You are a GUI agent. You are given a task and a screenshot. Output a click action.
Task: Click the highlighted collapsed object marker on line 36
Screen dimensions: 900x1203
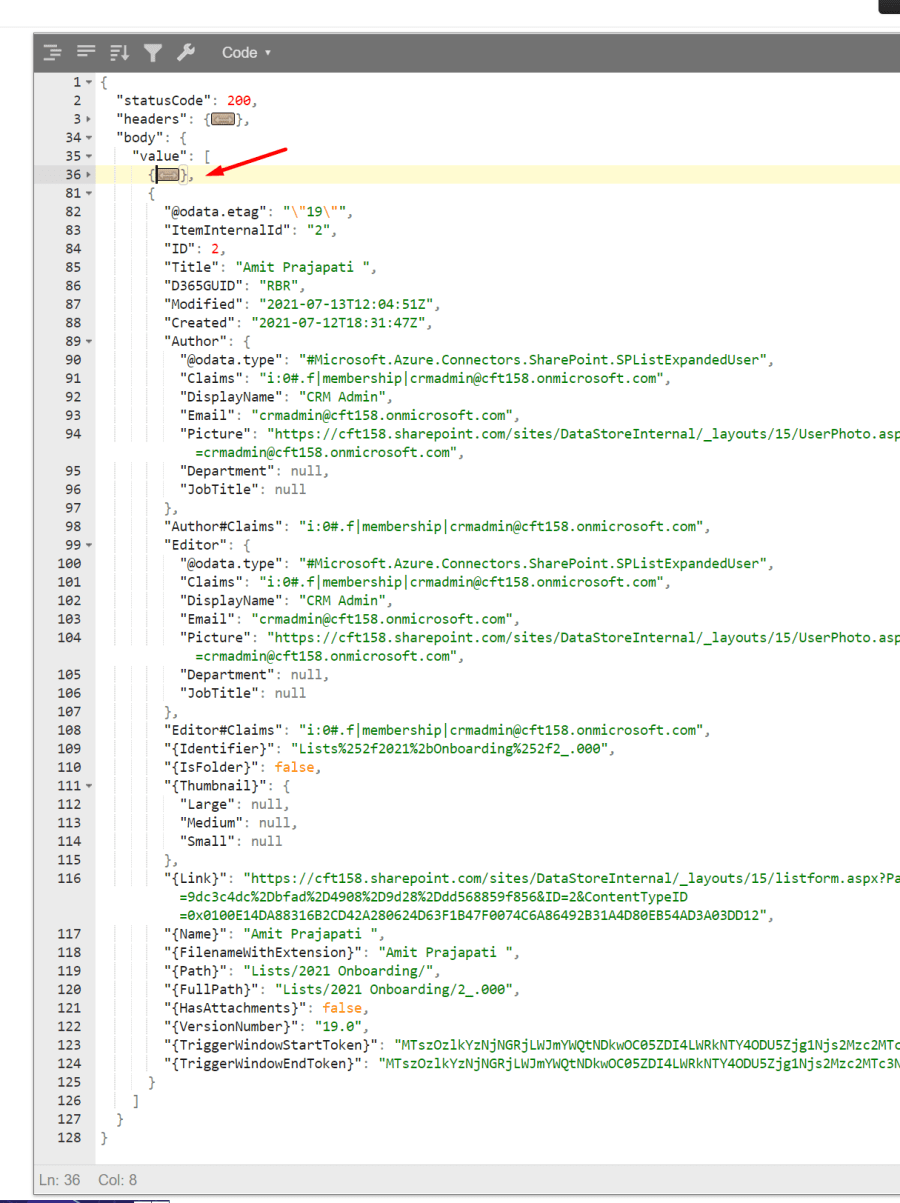[x=167, y=174]
